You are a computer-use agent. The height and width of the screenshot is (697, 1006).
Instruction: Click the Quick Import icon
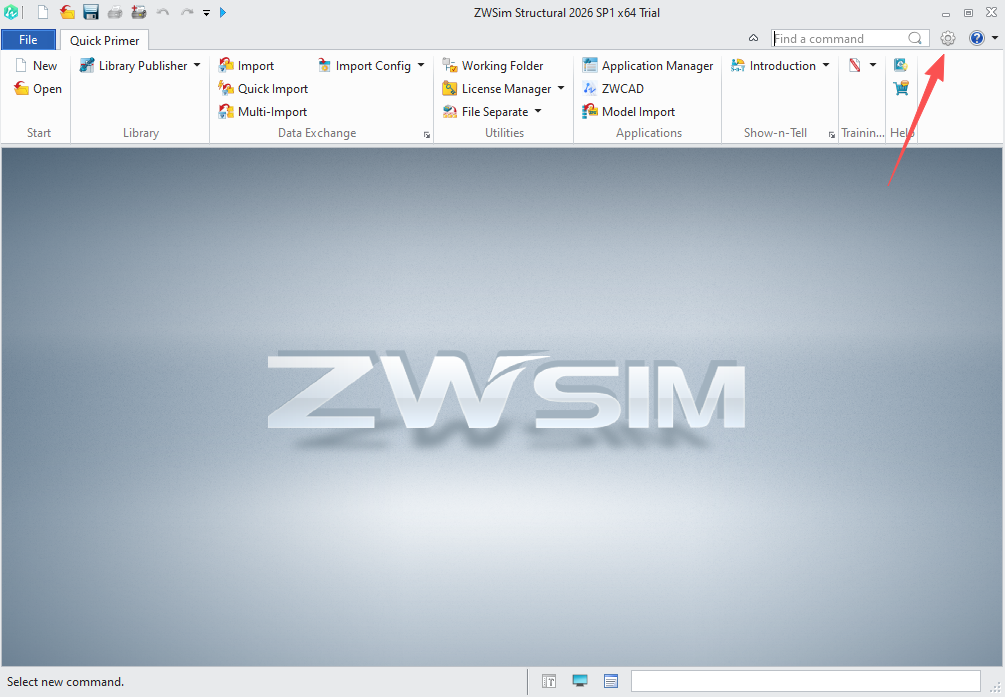(x=227, y=89)
